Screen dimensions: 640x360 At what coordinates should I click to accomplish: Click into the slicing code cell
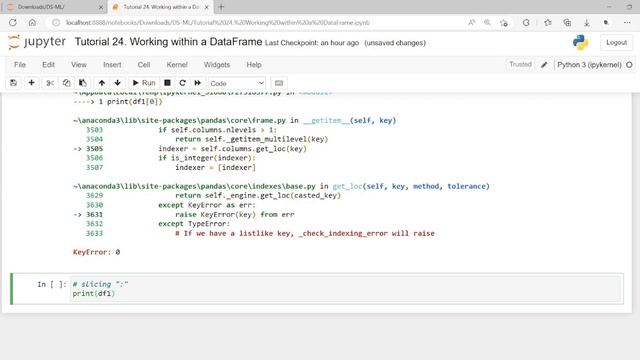click(346, 289)
